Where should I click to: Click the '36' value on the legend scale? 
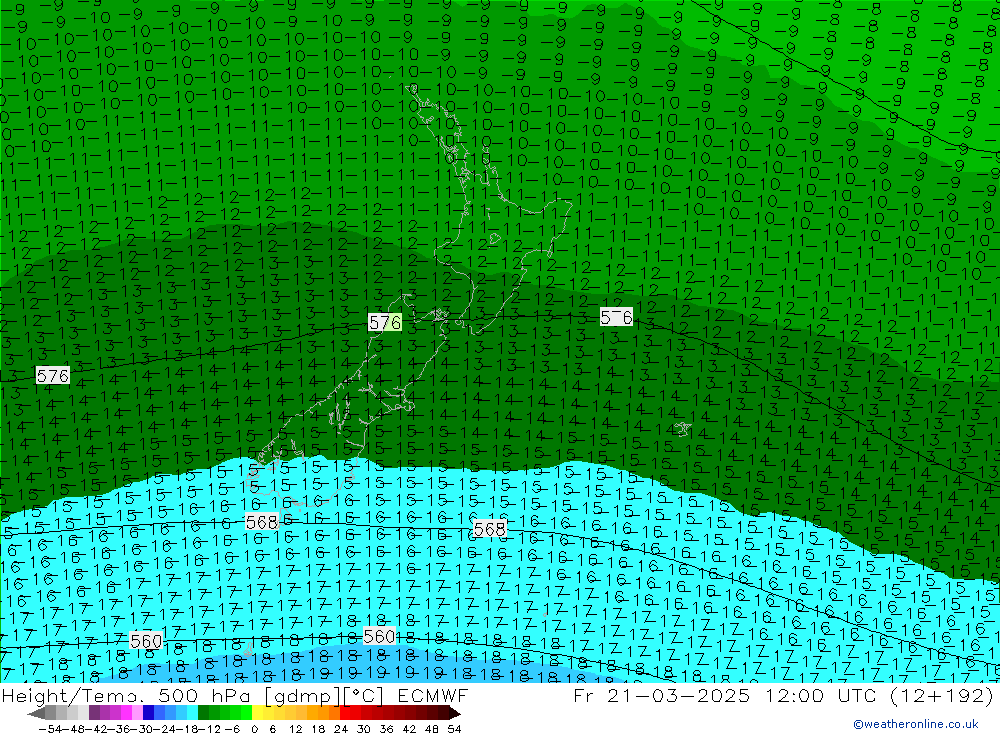tap(386, 729)
